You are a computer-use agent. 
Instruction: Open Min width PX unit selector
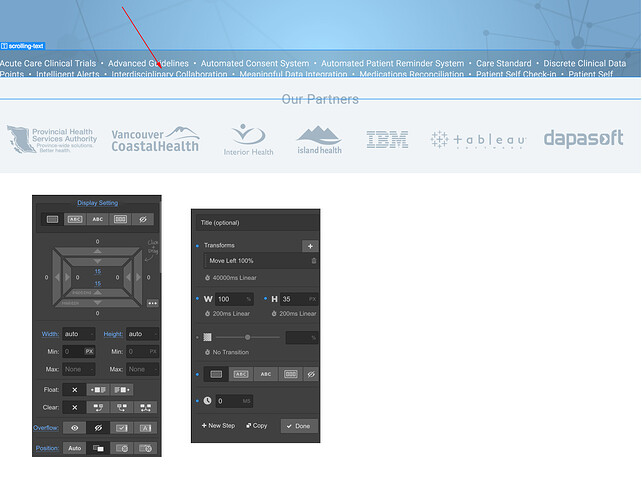point(89,351)
